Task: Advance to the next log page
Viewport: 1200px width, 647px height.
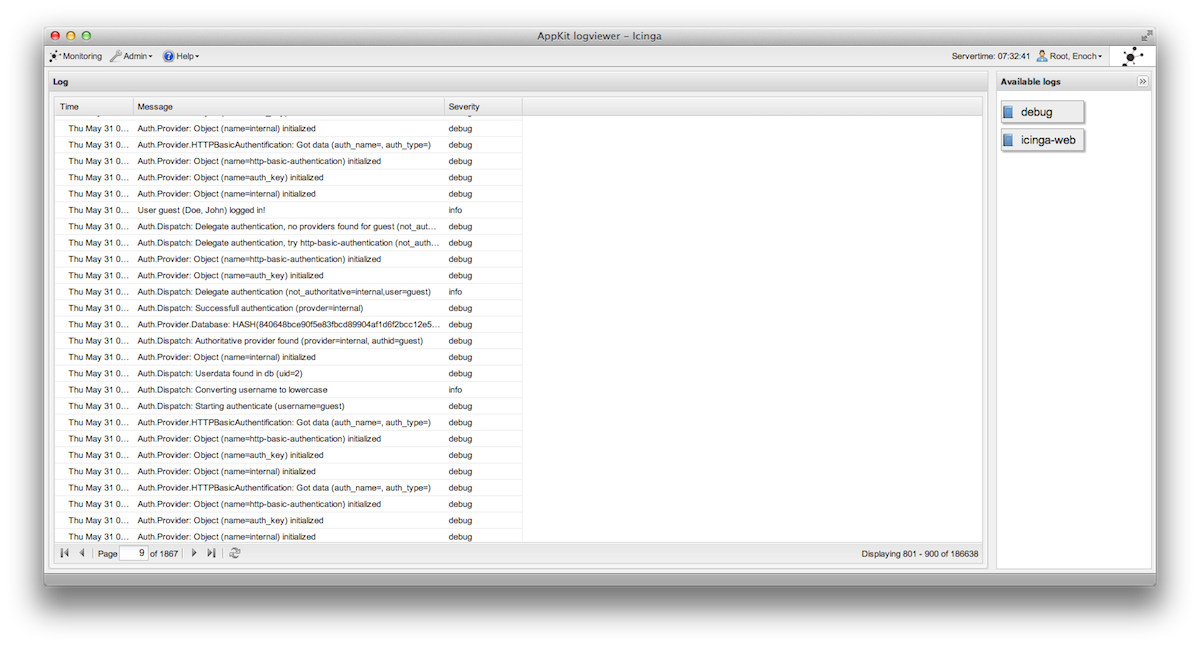Action: coord(194,553)
